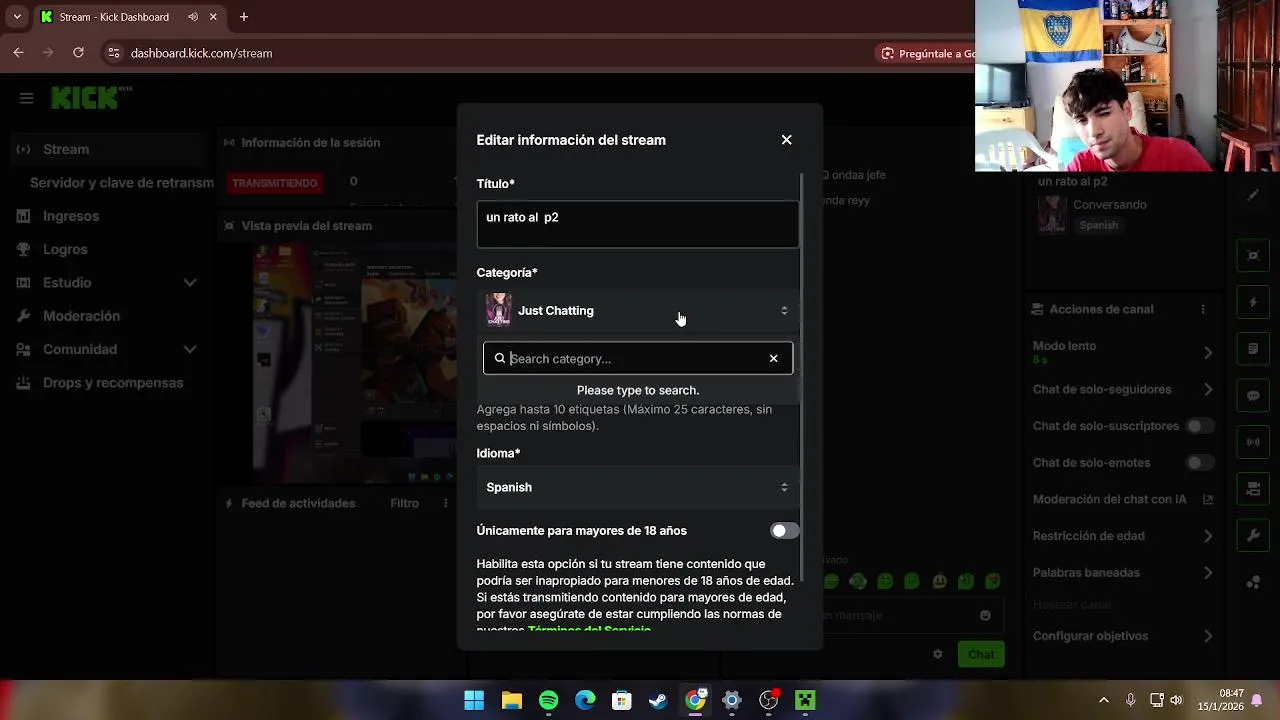Open Microsoft Edge from the taskbar
1280x720 pixels.
[585, 701]
